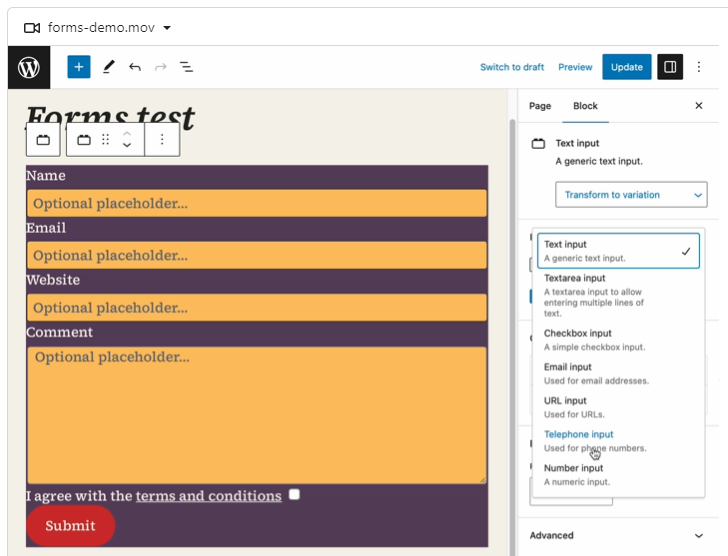This screenshot has height=556, width=728.
Task: Click the Name placeholder input field
Action: click(x=256, y=203)
